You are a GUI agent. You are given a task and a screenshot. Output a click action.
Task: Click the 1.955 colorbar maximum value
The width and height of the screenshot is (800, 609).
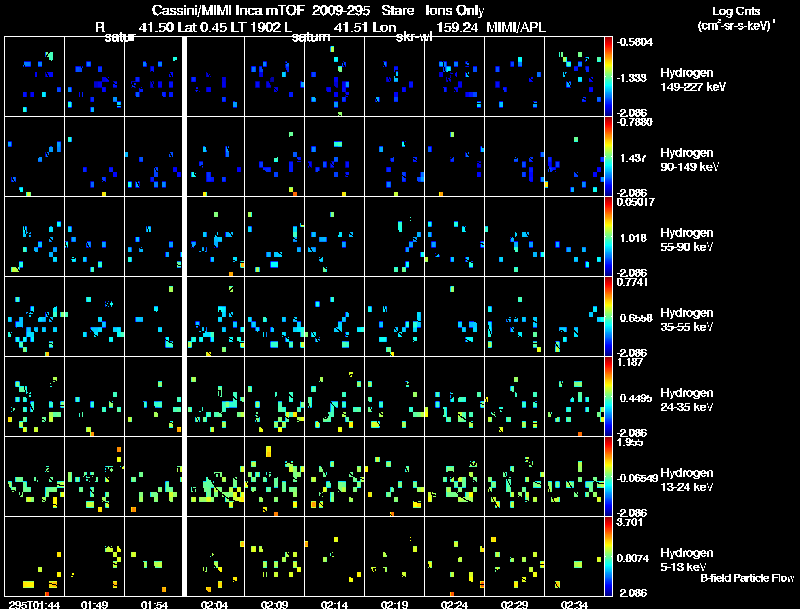coord(630,442)
